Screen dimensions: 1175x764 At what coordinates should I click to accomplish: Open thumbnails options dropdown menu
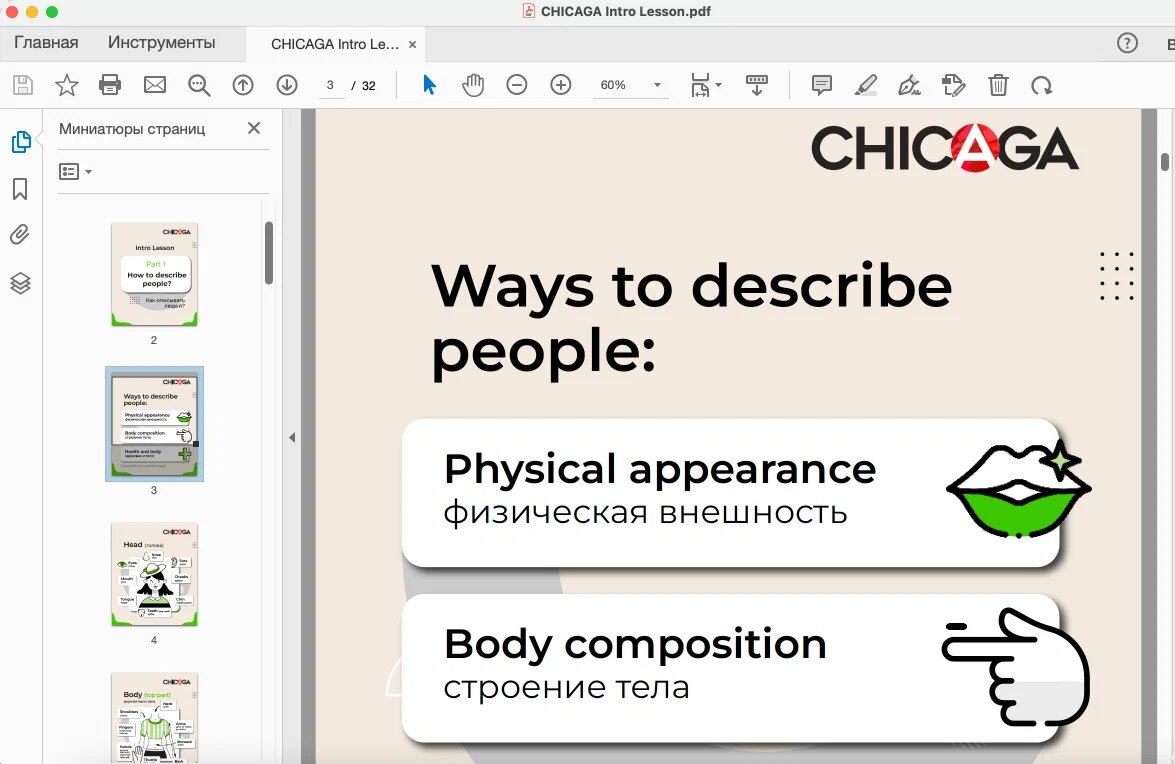(75, 172)
